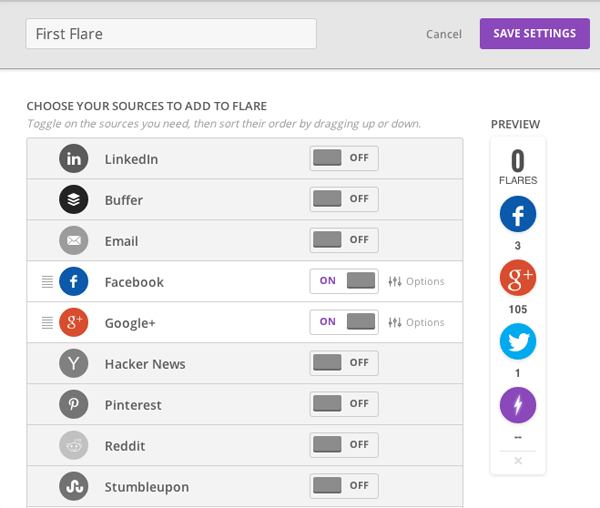
Task: Click the Buffer label text
Action: [x=124, y=200]
